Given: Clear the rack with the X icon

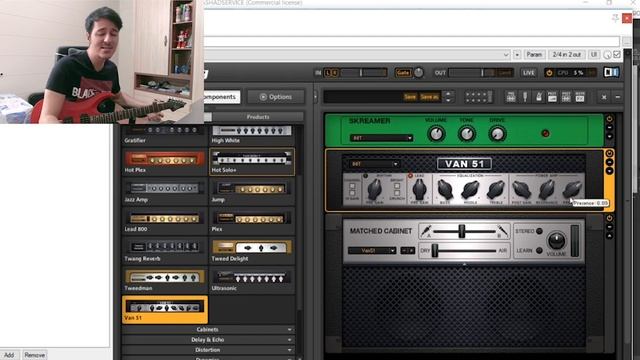Looking at the screenshot, I should coord(604,97).
